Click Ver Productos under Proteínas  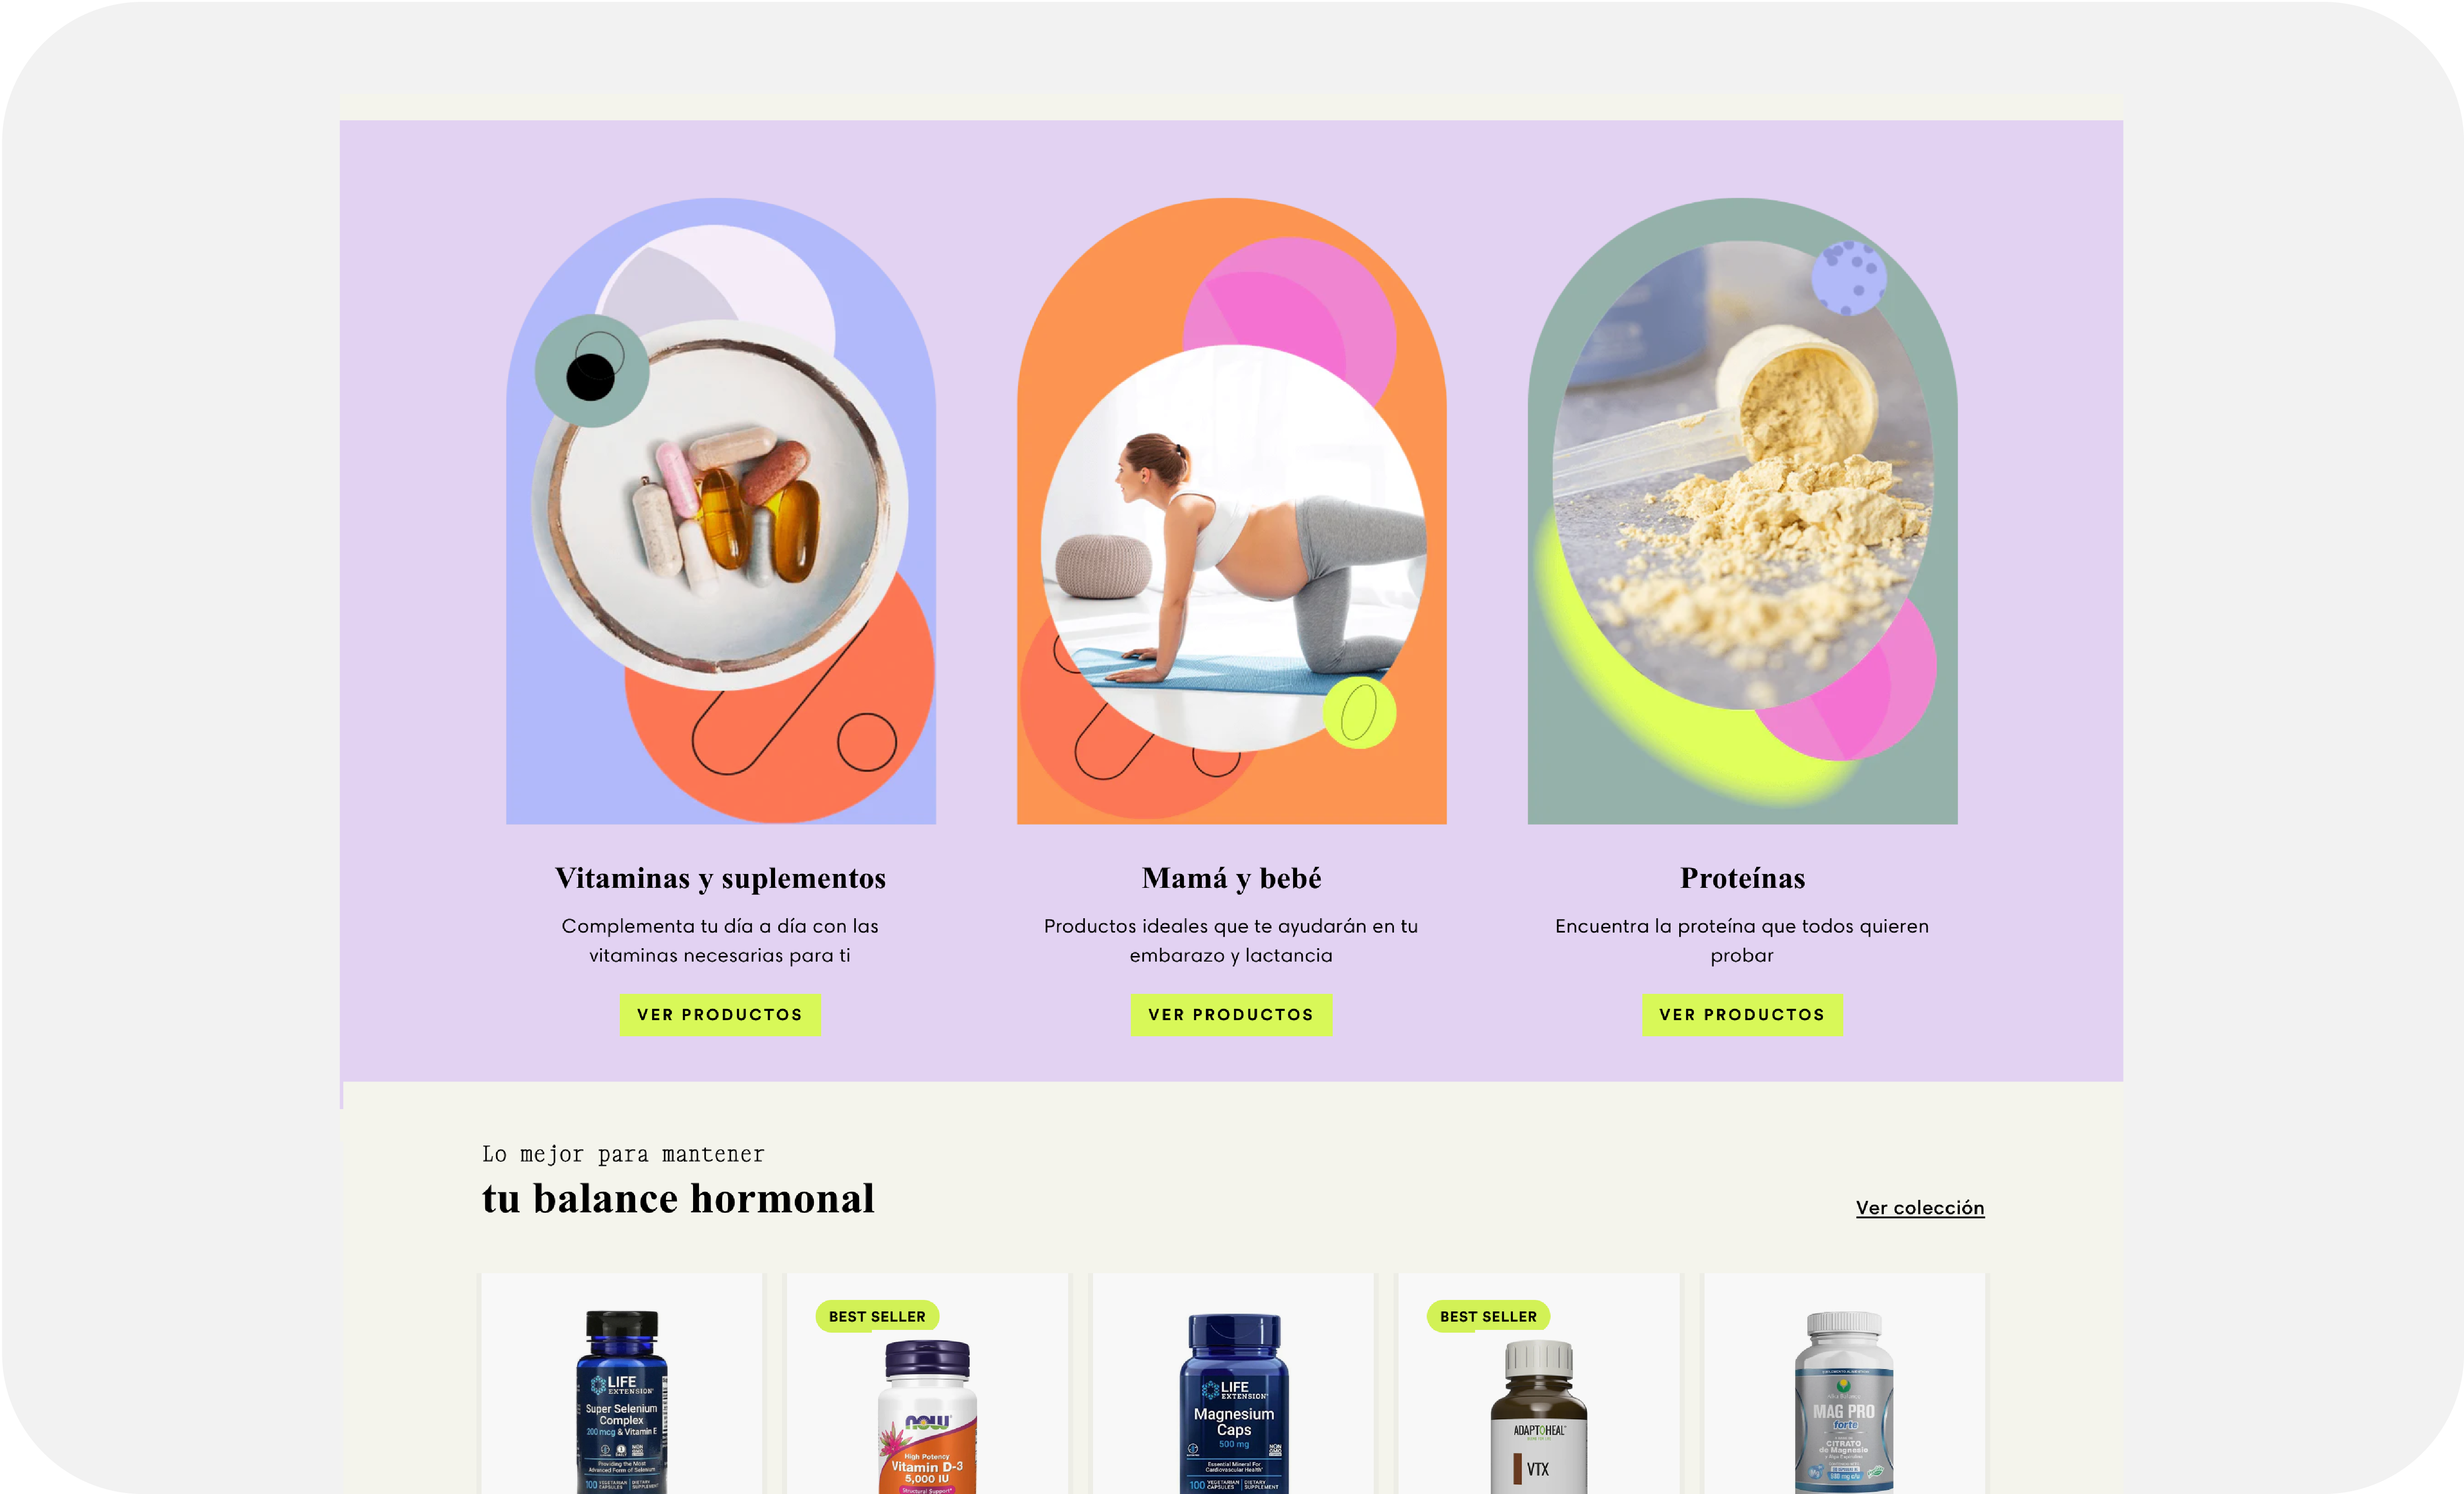pyautogui.click(x=1742, y=1014)
